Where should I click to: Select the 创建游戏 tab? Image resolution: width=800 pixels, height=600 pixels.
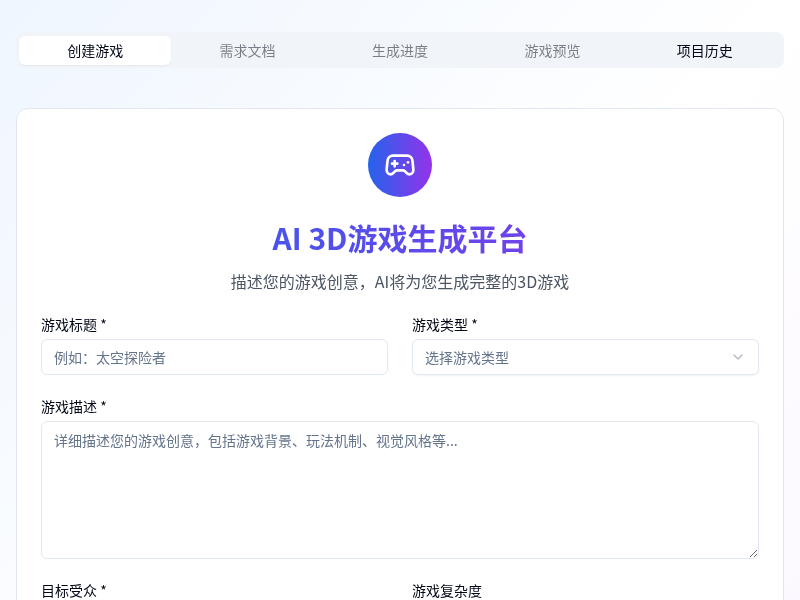click(x=95, y=50)
